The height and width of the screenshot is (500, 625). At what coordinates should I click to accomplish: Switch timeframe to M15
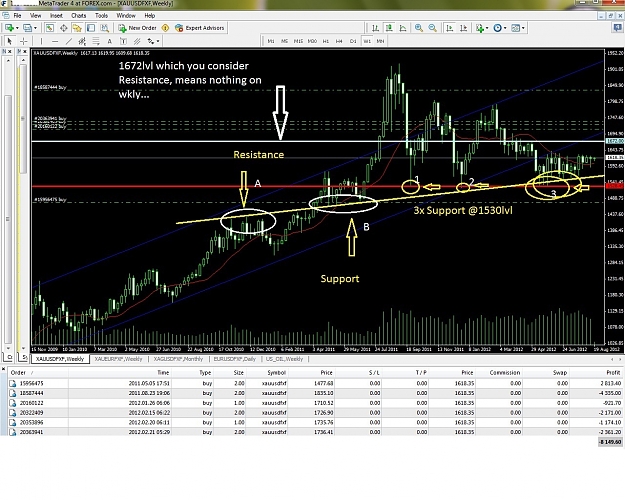pos(298,41)
